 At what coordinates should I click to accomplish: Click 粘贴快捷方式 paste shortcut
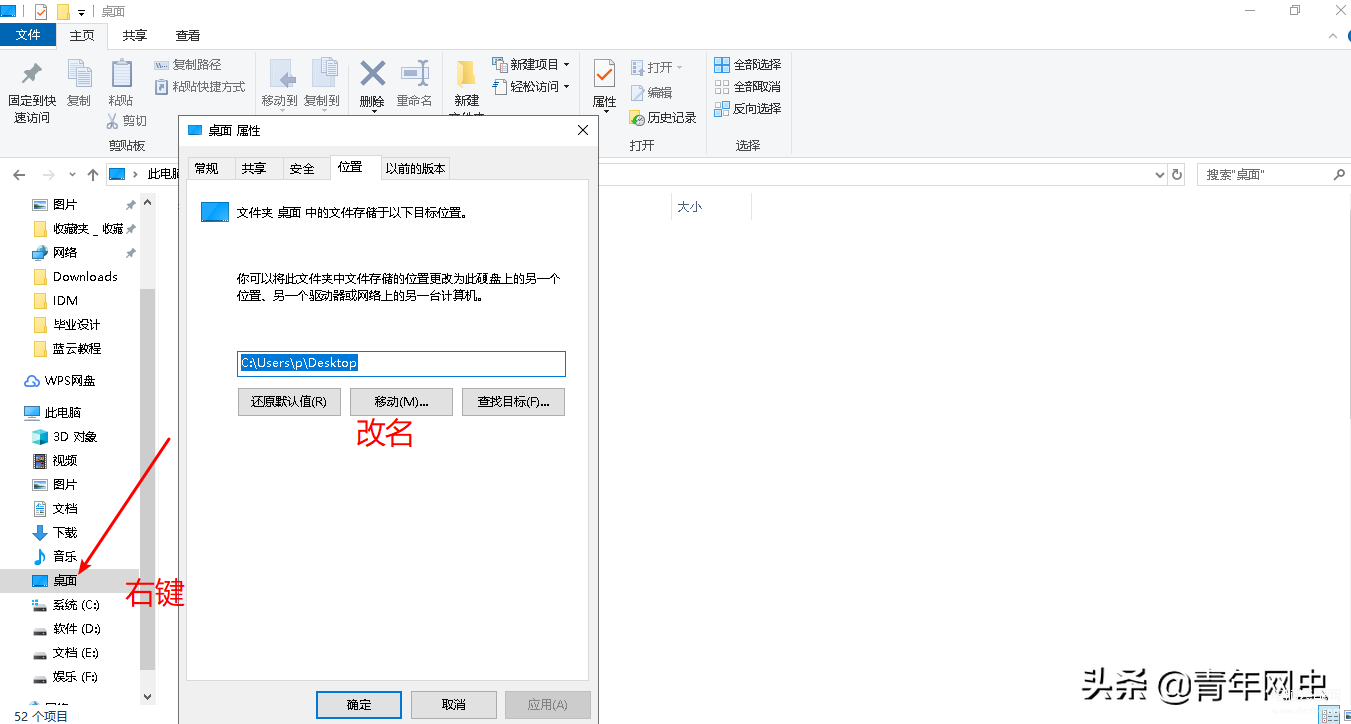(x=200, y=87)
